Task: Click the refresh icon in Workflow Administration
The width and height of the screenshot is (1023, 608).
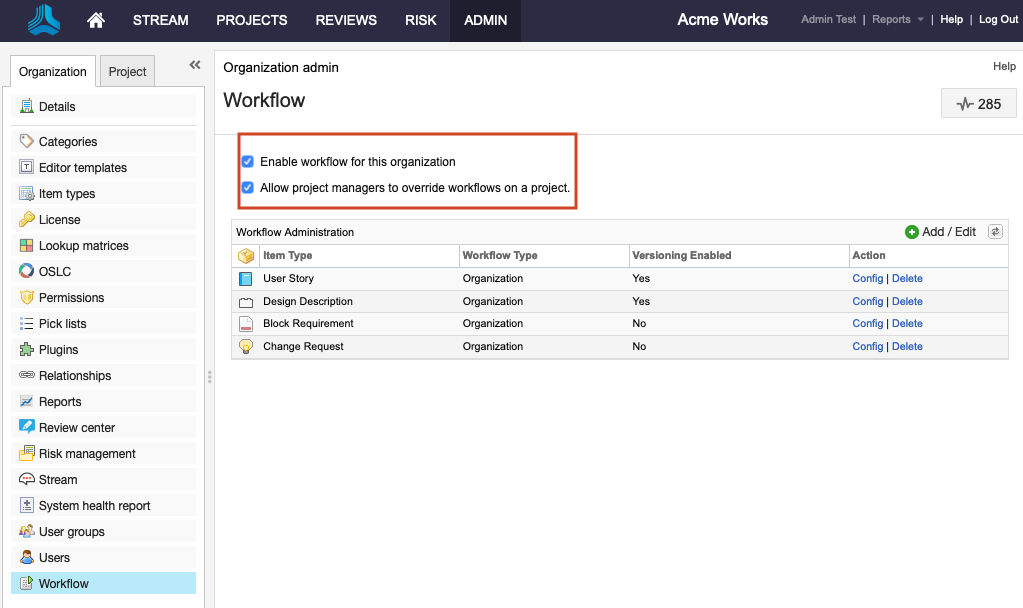Action: [x=995, y=232]
